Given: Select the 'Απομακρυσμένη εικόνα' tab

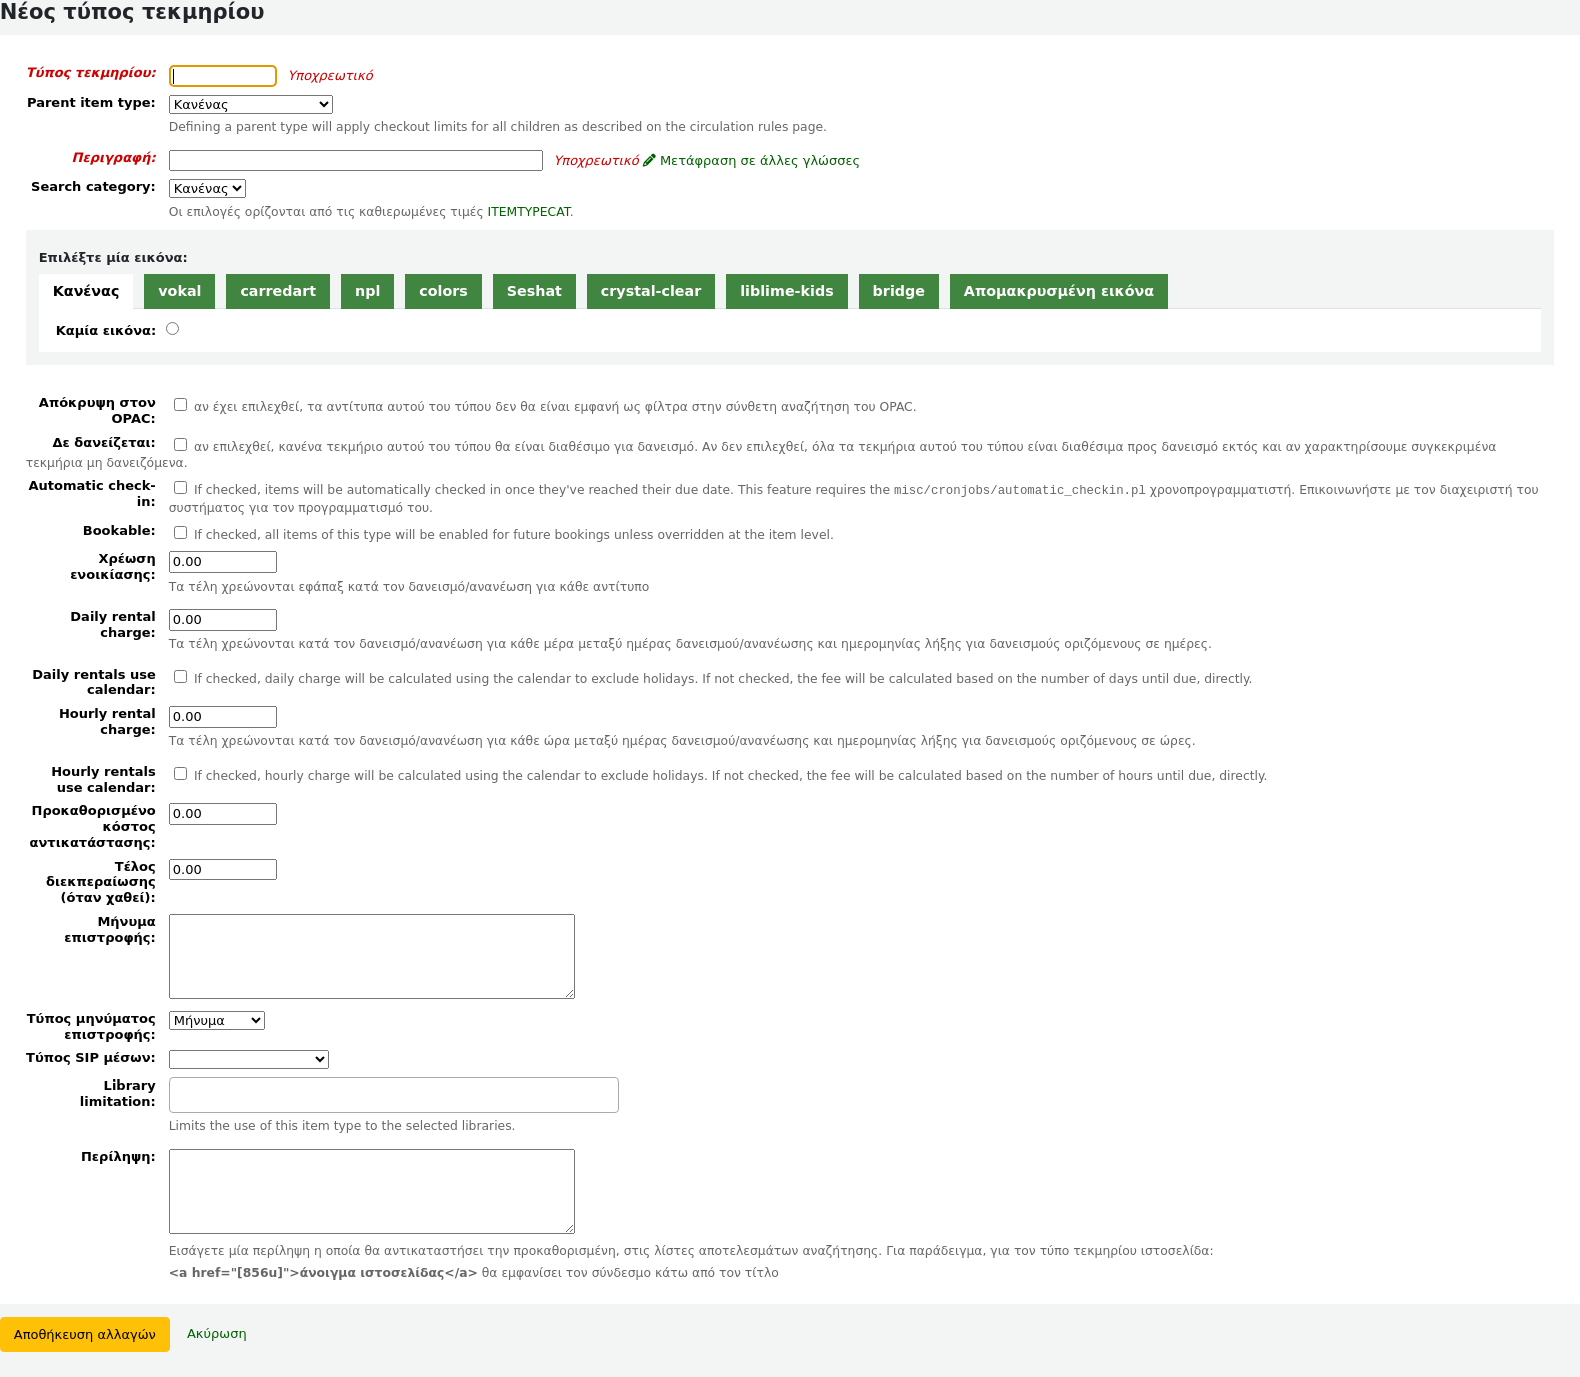Looking at the screenshot, I should pos(1058,291).
